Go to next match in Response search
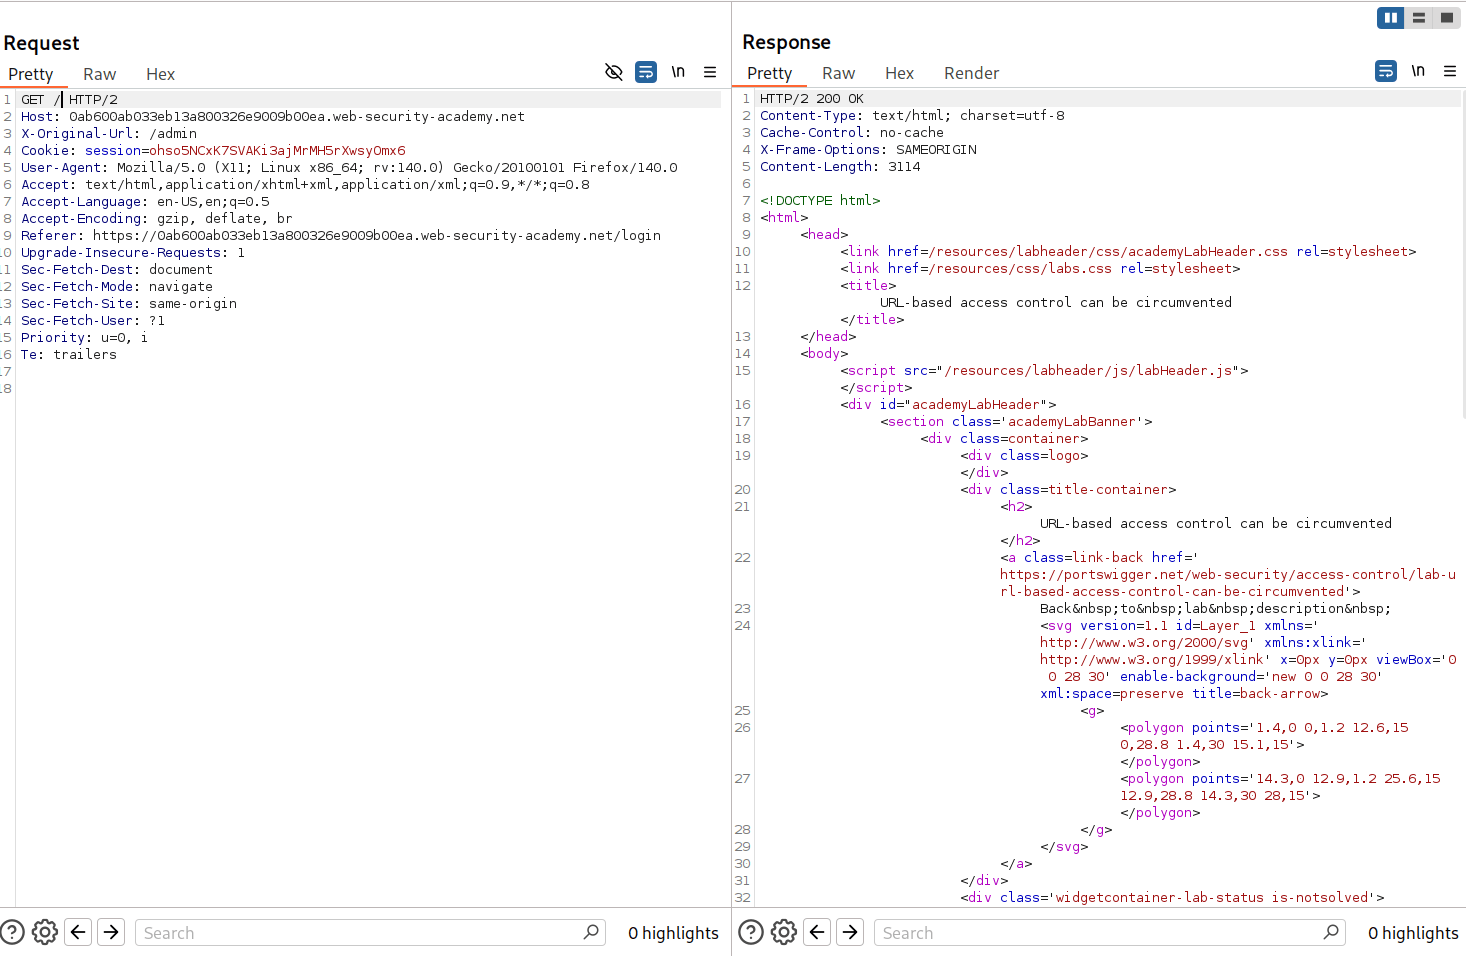The image size is (1466, 956). pyautogui.click(x=850, y=932)
